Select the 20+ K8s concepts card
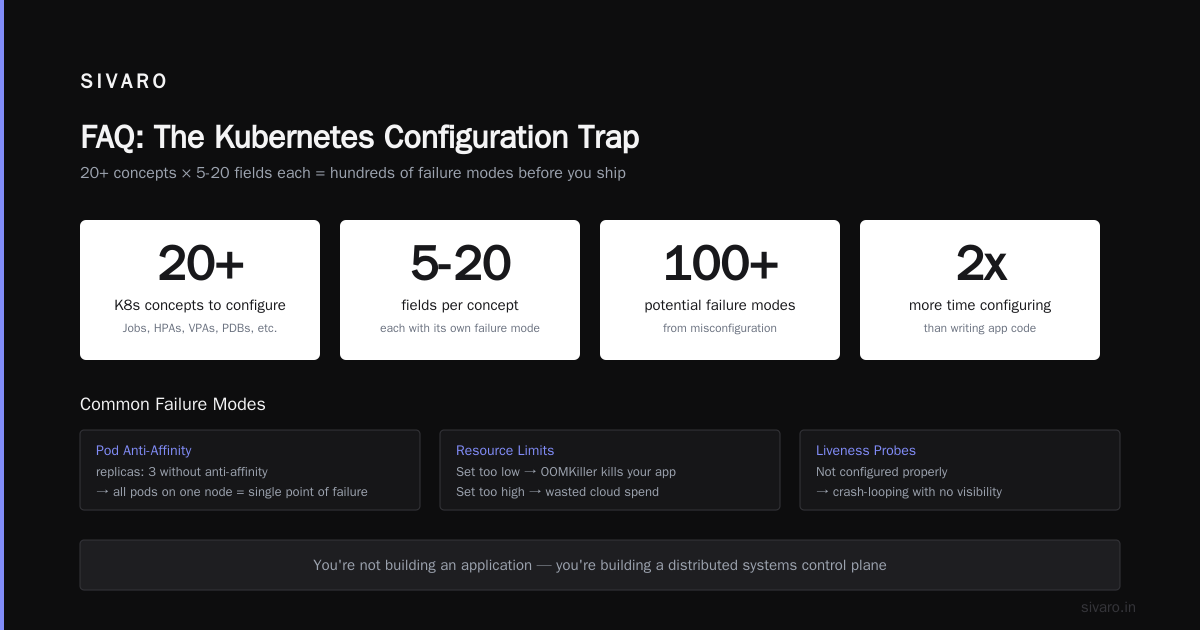This screenshot has height=630, width=1200. pos(200,290)
